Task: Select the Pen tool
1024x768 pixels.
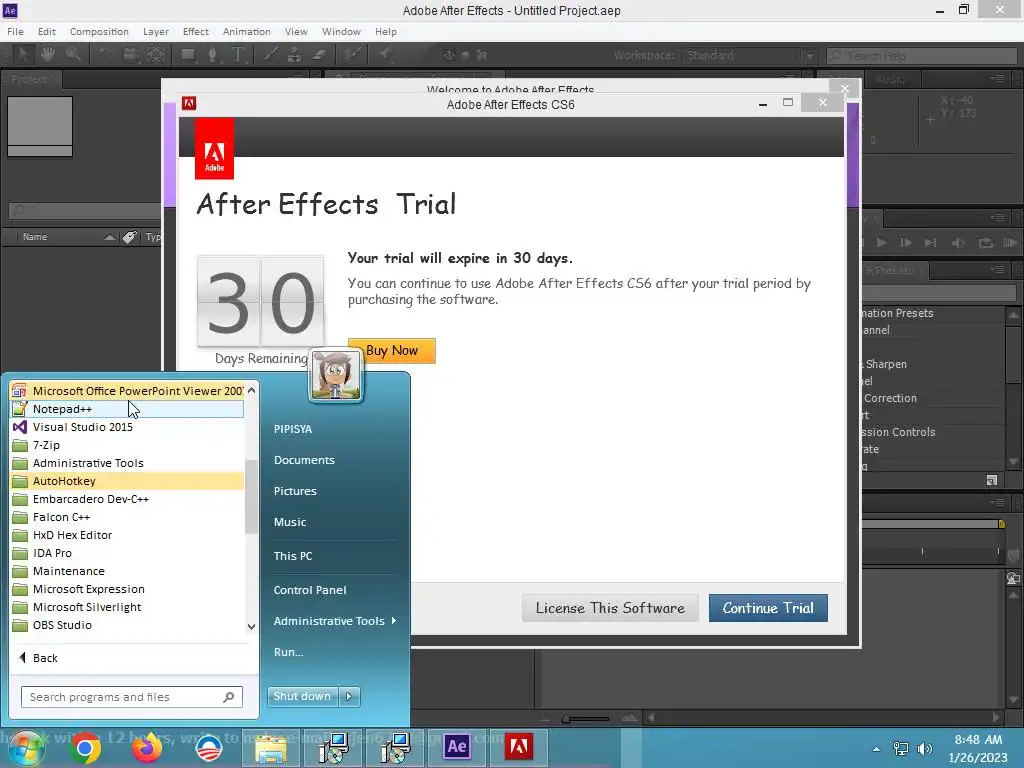Action: [x=213, y=55]
